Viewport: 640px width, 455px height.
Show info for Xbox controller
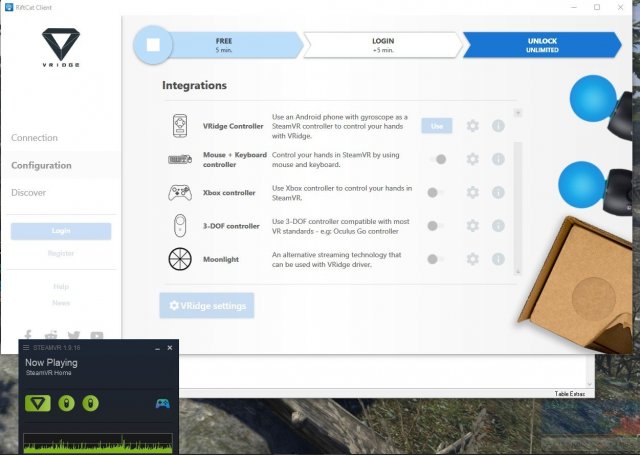coord(498,192)
